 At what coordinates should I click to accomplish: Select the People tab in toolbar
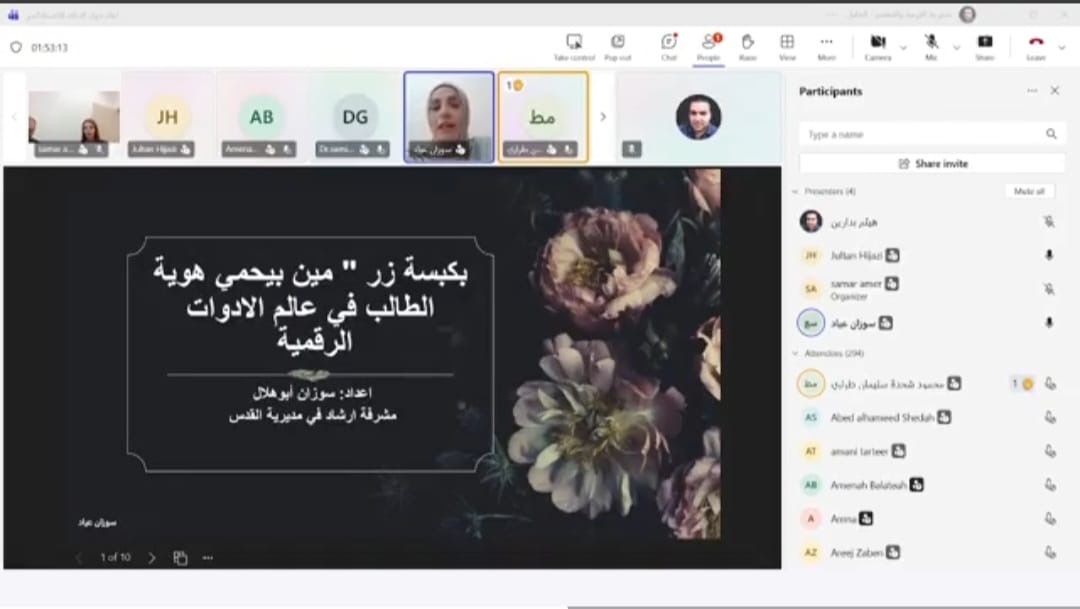[709, 42]
